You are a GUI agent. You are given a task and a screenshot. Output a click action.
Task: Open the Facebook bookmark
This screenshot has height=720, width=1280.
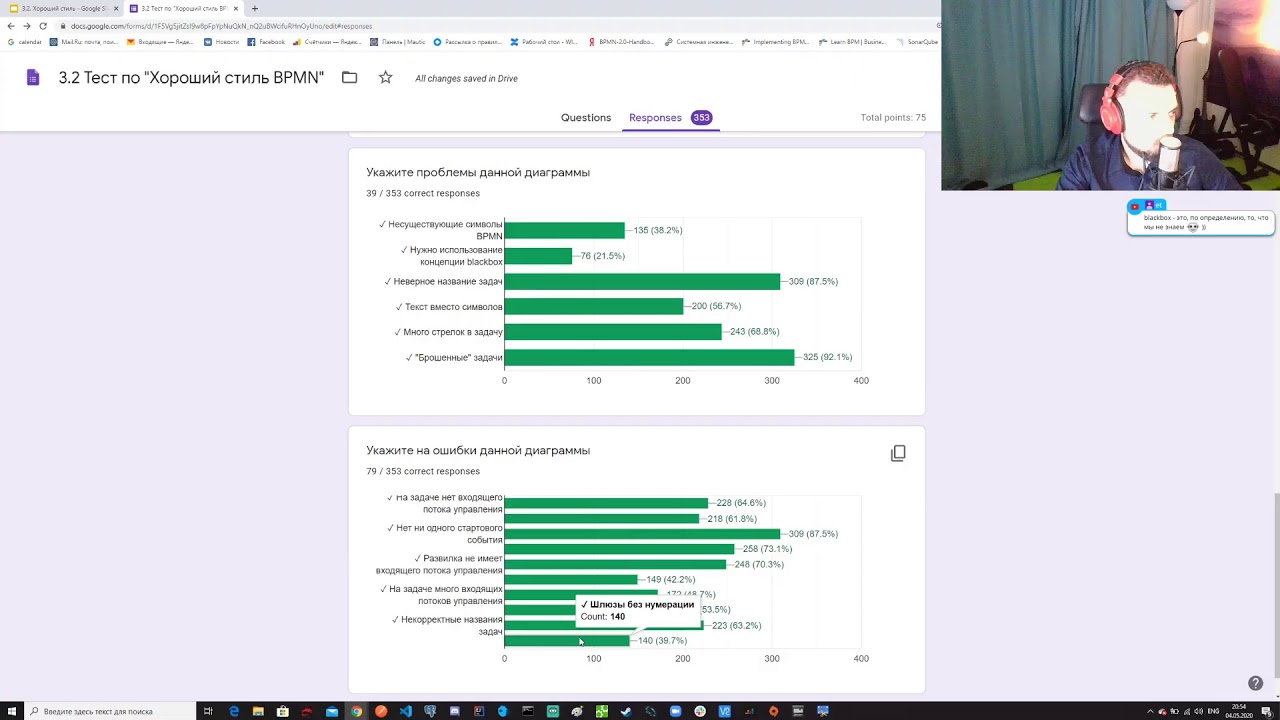[x=267, y=42]
